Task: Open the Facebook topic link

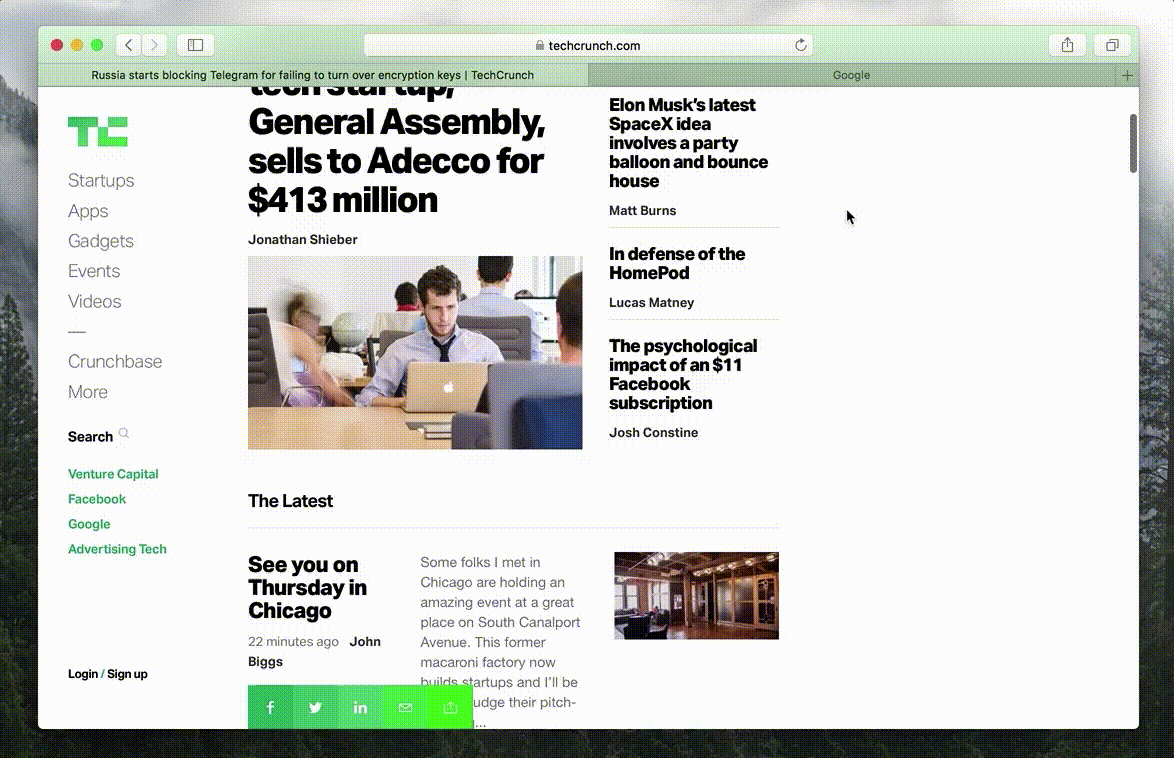Action: [97, 499]
